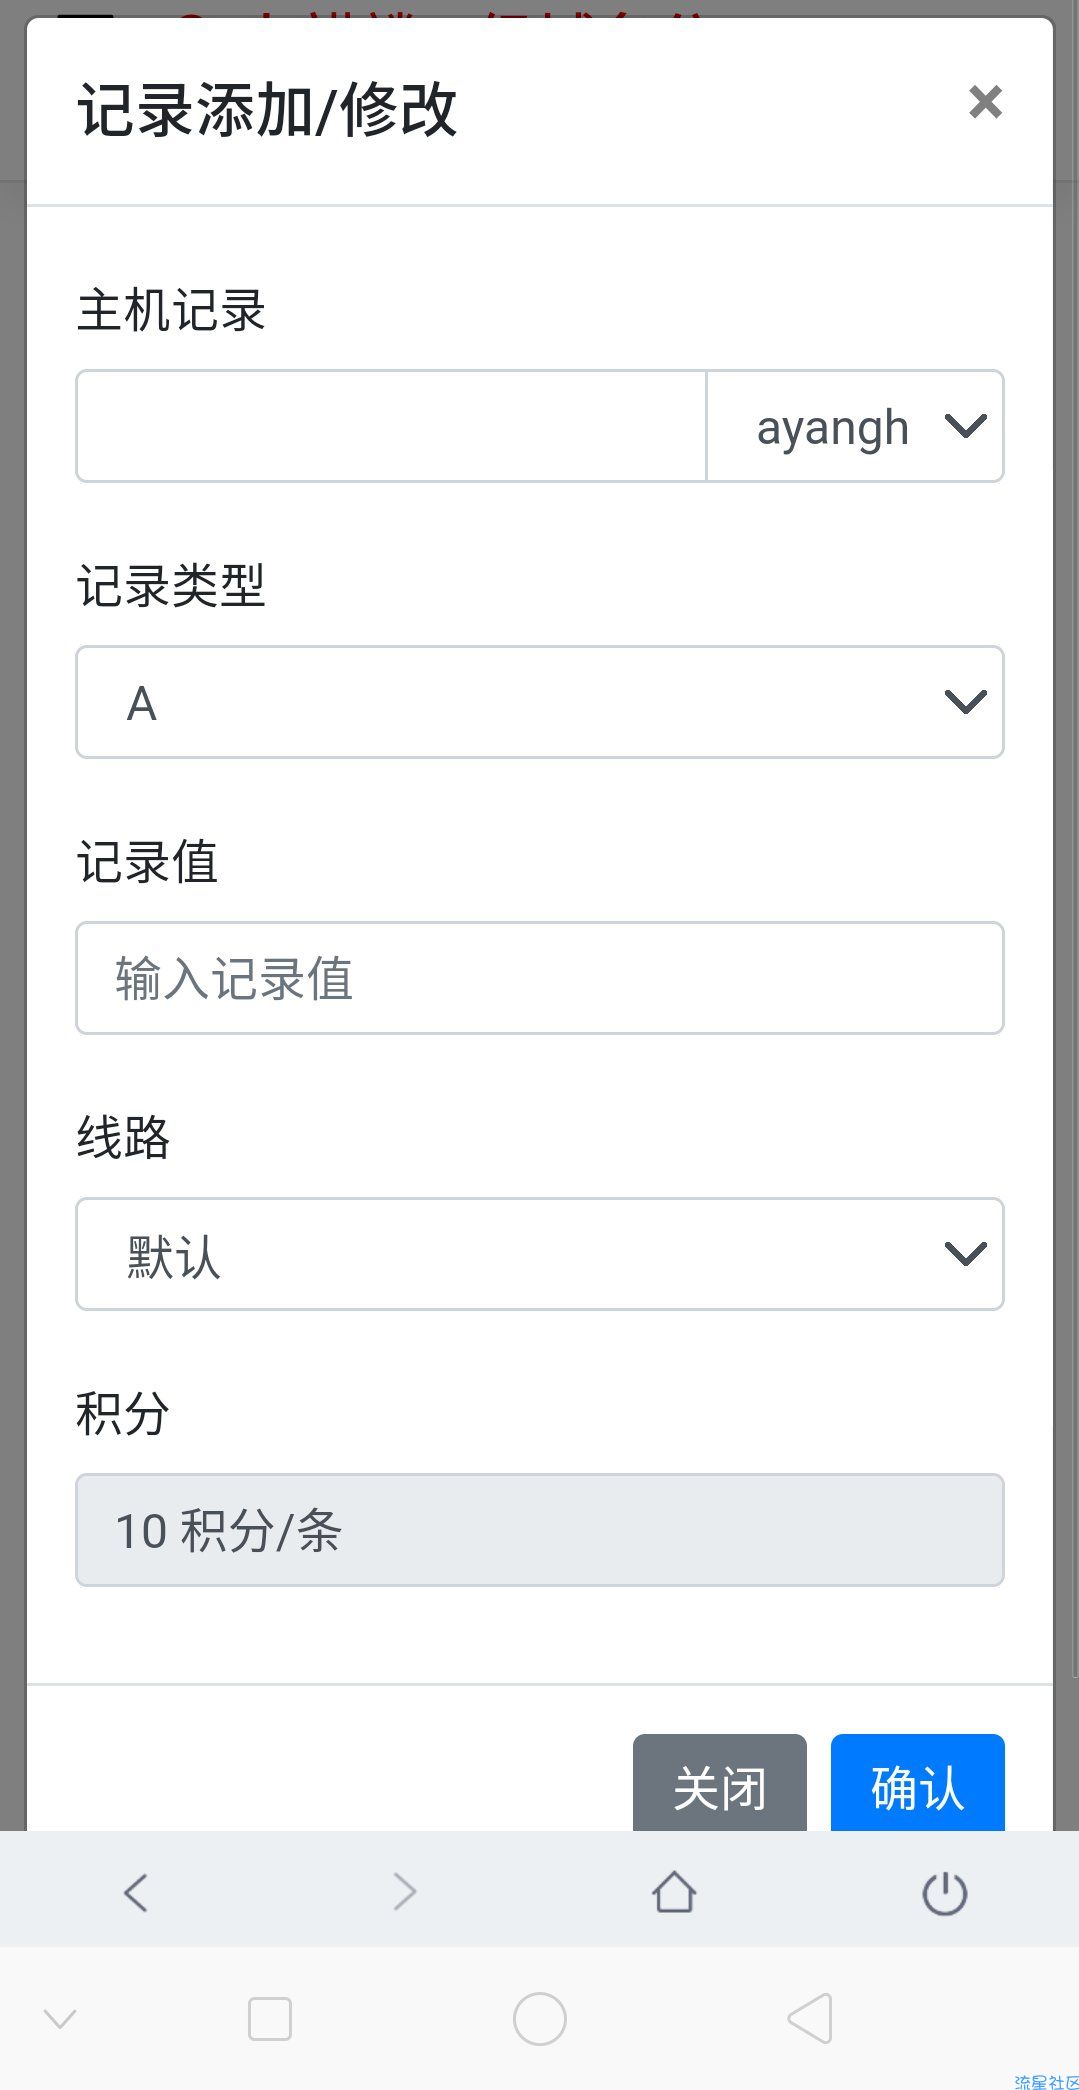Tap the browser forward arrow icon
Viewport: 1079px width, 2090px height.
tap(404, 1892)
